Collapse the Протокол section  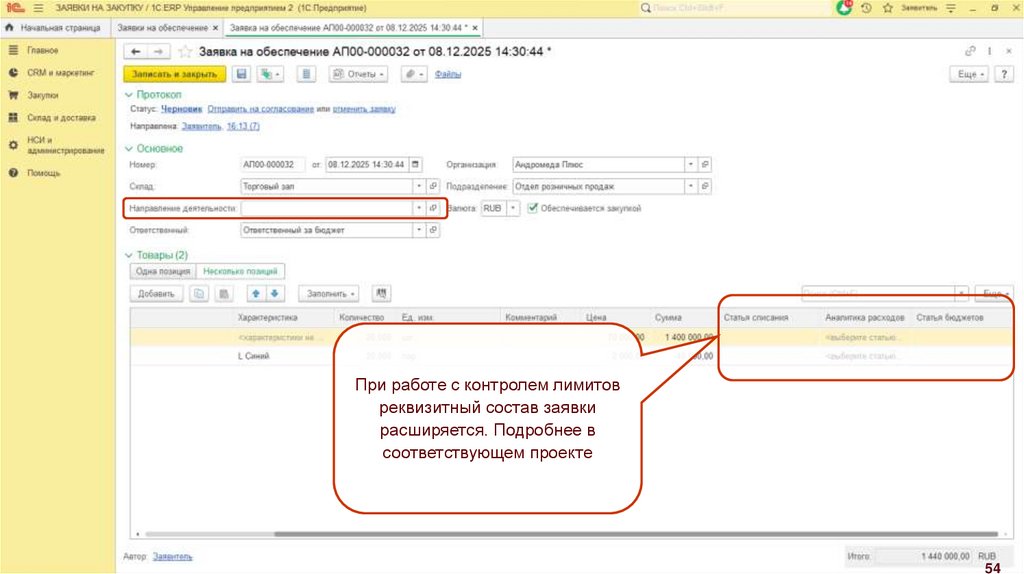coord(129,95)
